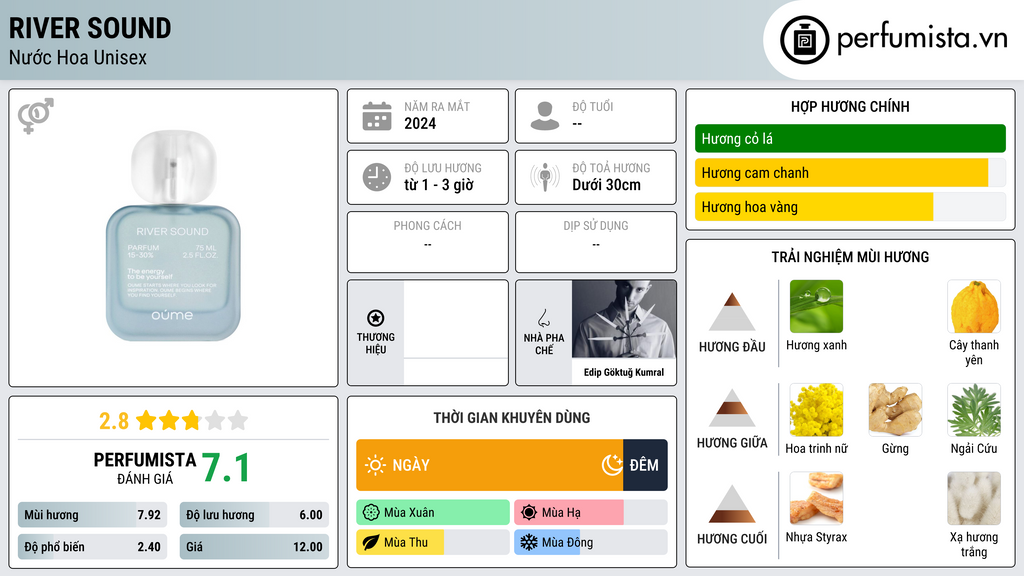The width and height of the screenshot is (1024, 576).
Task: Click the Mùi hương 7.92 score bar
Action: pyautogui.click(x=92, y=515)
